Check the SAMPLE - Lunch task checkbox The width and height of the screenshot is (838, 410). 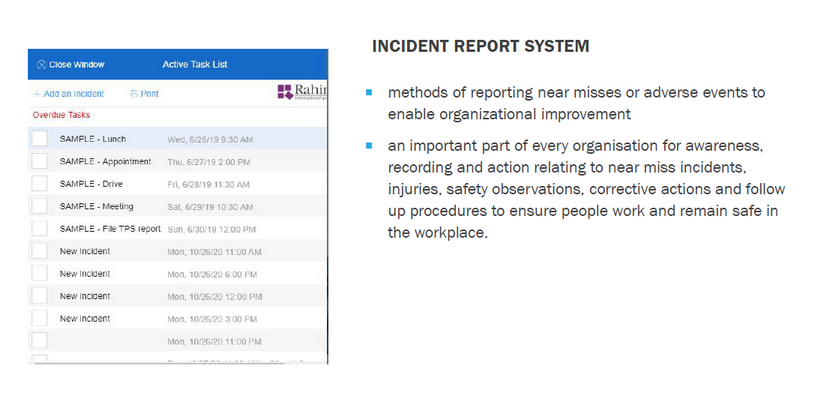point(39,139)
